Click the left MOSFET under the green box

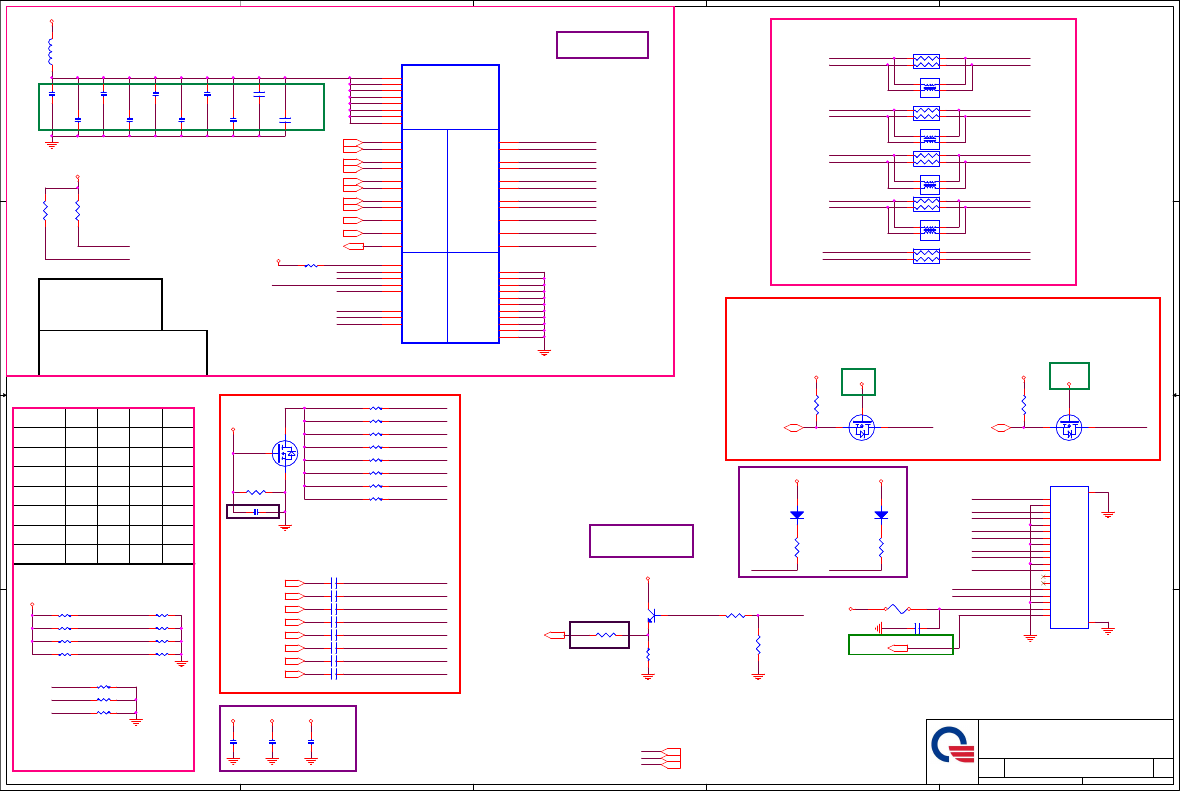[x=862, y=427]
